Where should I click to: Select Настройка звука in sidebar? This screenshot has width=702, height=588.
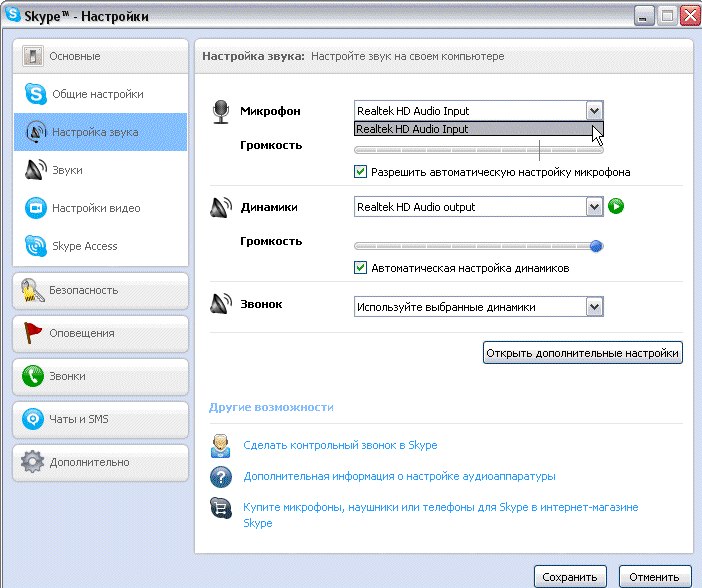coord(101,132)
